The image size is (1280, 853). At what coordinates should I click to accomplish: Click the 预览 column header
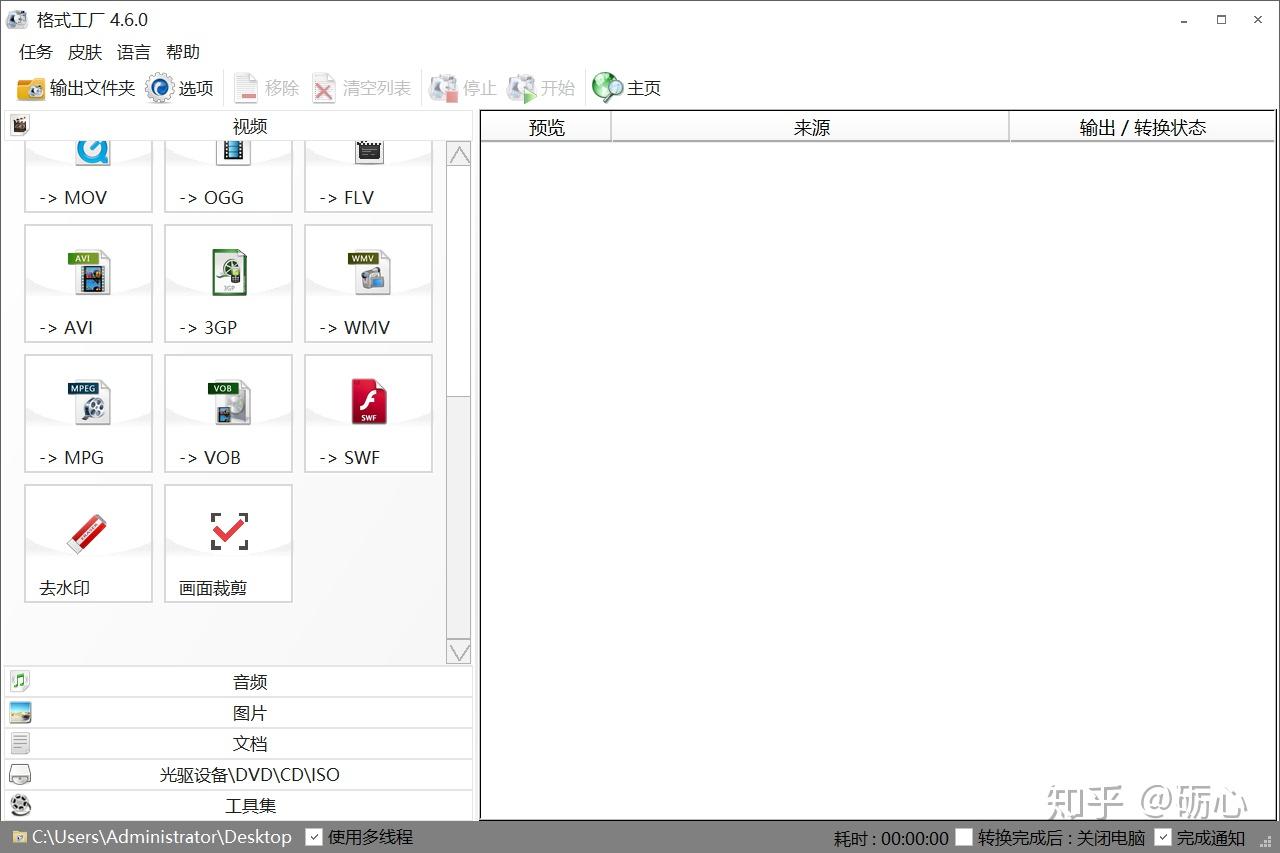pos(546,127)
